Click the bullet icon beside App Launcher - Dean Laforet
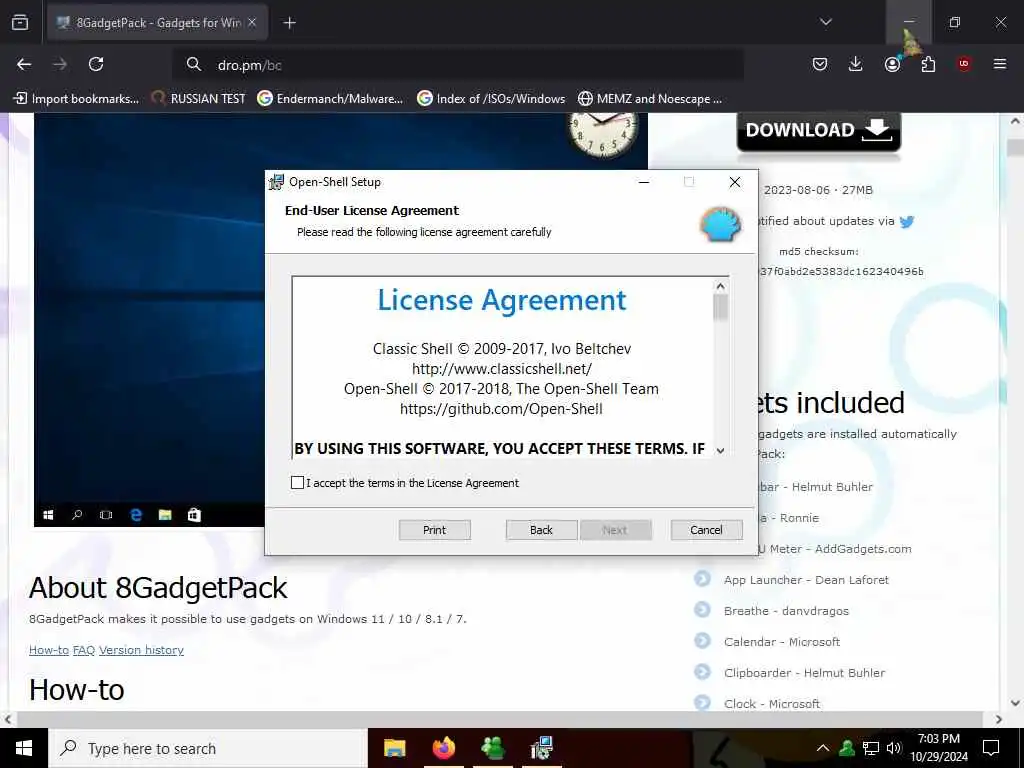Image resolution: width=1024 pixels, height=768 pixels. 702,579
